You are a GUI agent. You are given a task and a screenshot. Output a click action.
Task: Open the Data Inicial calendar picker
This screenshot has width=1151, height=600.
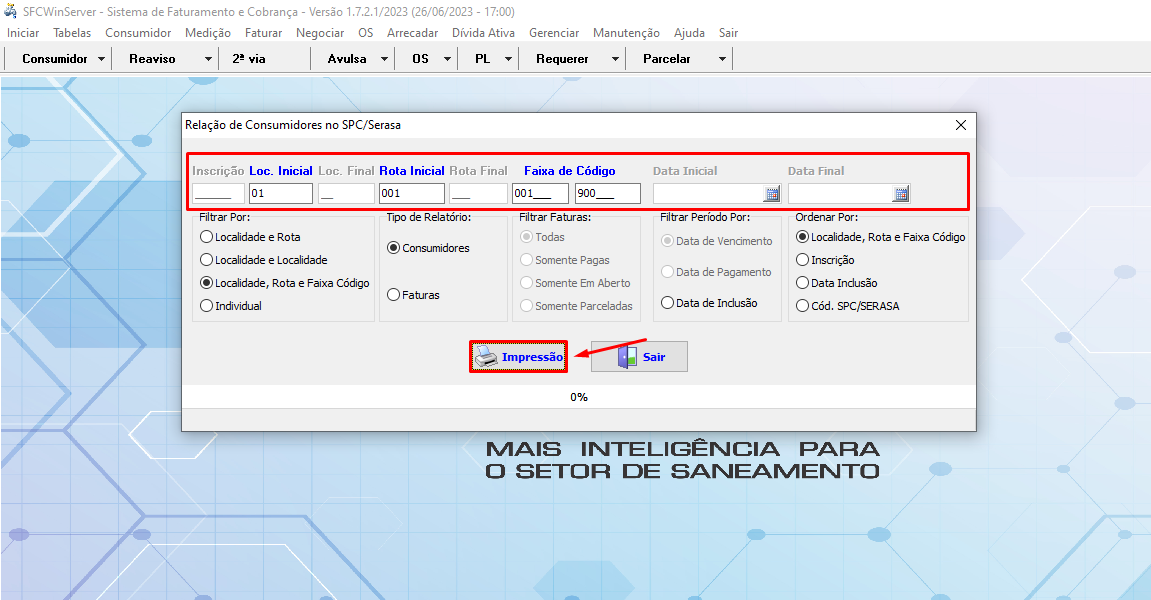point(771,194)
